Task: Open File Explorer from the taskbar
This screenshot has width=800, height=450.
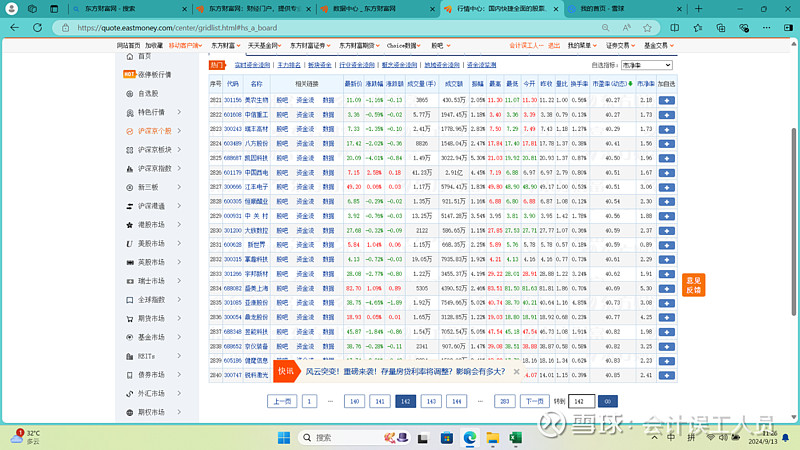Action: pyautogui.click(x=492, y=438)
